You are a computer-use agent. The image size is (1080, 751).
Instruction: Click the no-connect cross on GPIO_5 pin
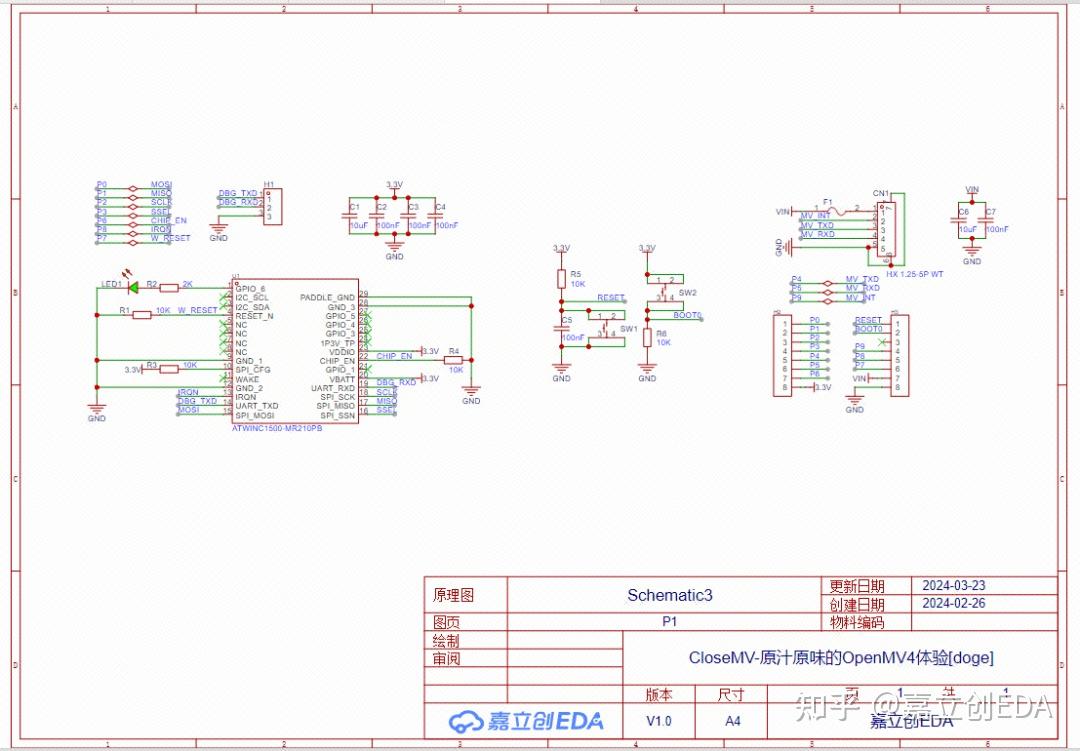click(368, 316)
